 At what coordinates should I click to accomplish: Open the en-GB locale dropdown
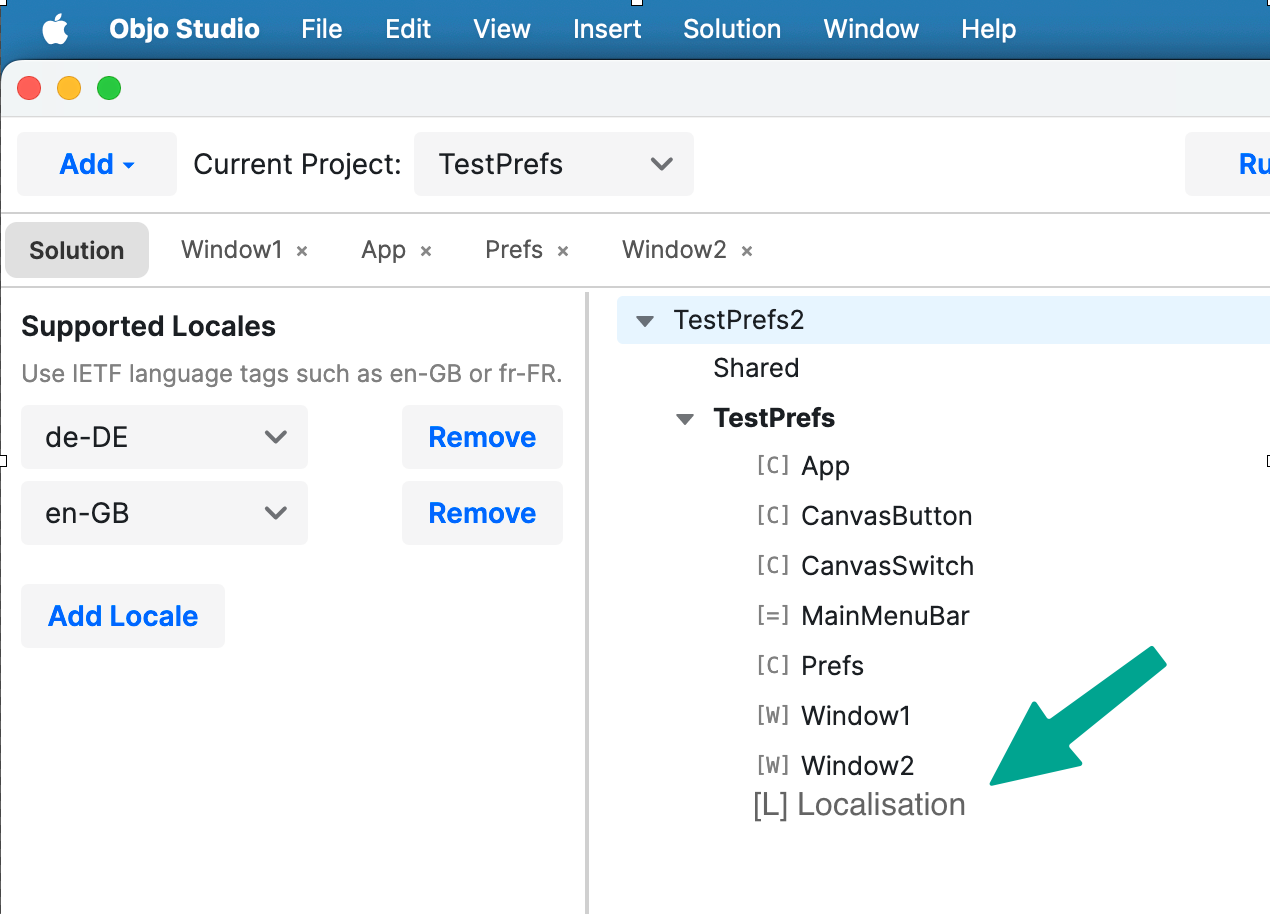pos(164,513)
